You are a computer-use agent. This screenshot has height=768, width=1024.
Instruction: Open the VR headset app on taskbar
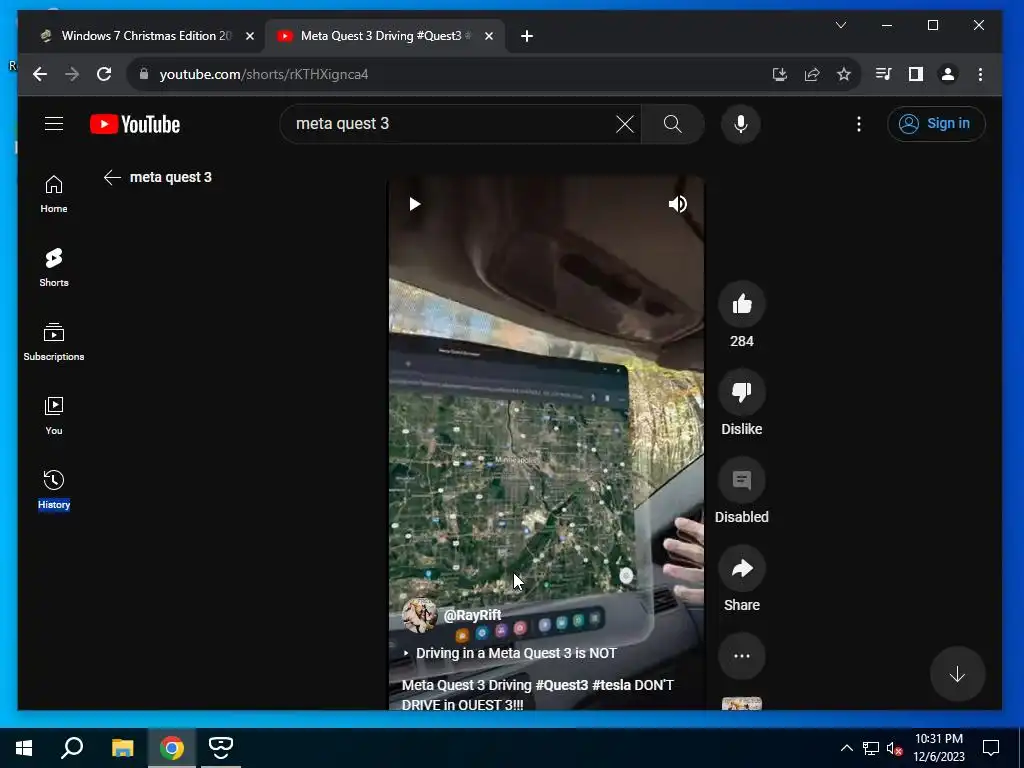pyautogui.click(x=221, y=748)
